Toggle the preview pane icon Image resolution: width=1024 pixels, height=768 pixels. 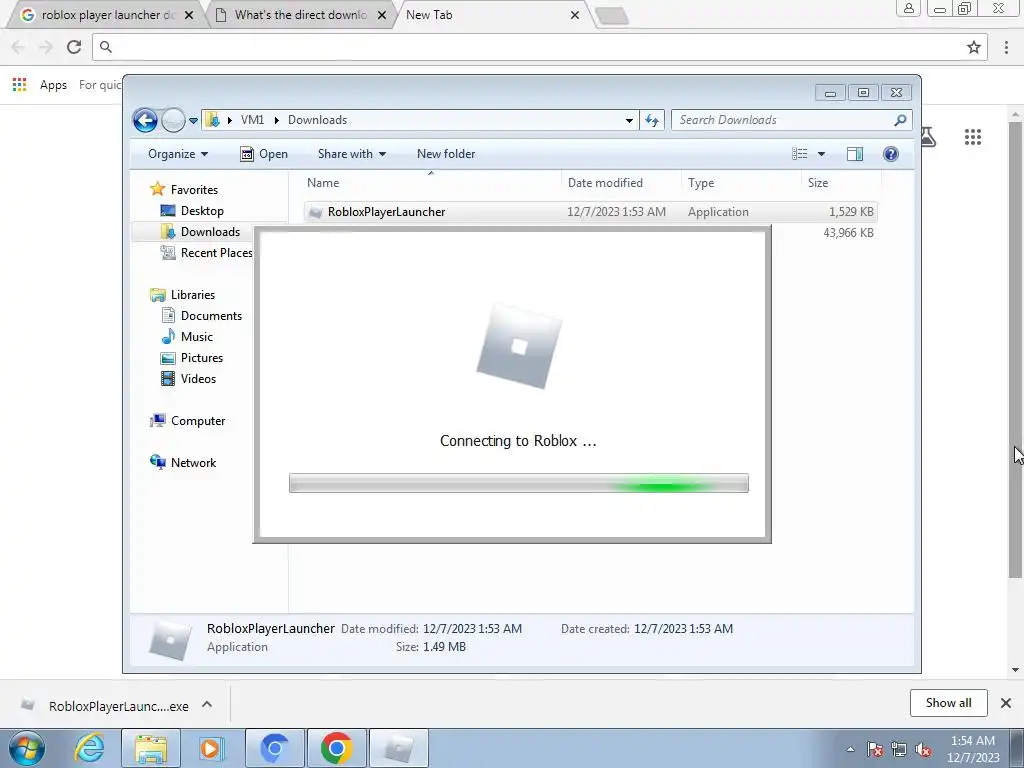pyautogui.click(x=855, y=154)
